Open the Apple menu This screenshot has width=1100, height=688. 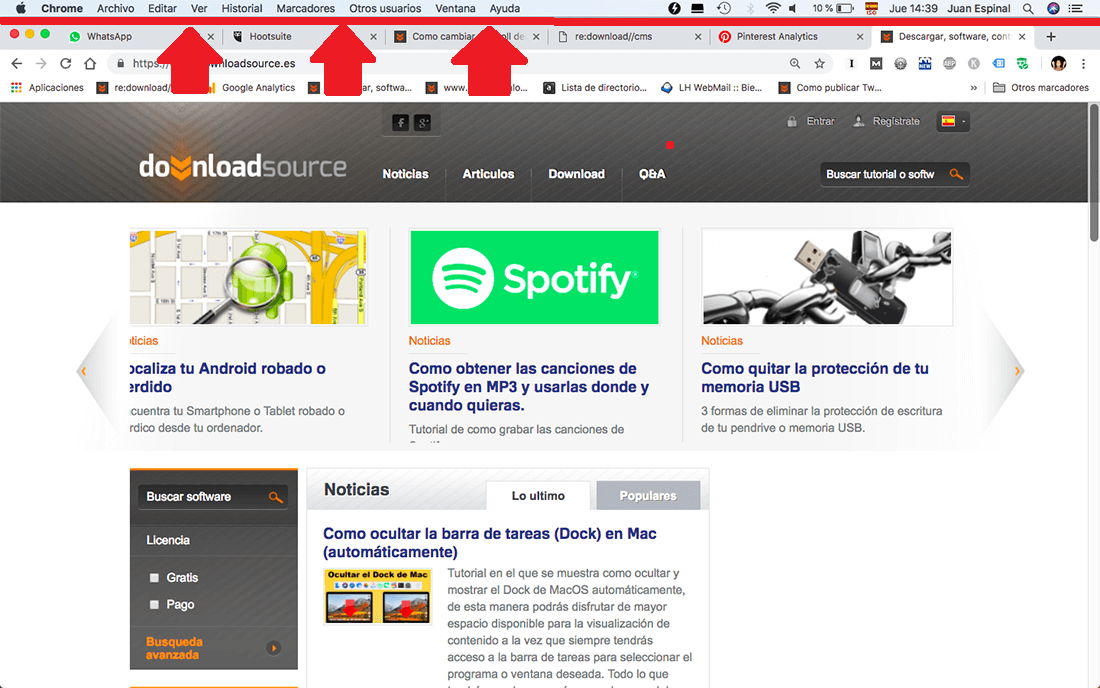[x=20, y=8]
